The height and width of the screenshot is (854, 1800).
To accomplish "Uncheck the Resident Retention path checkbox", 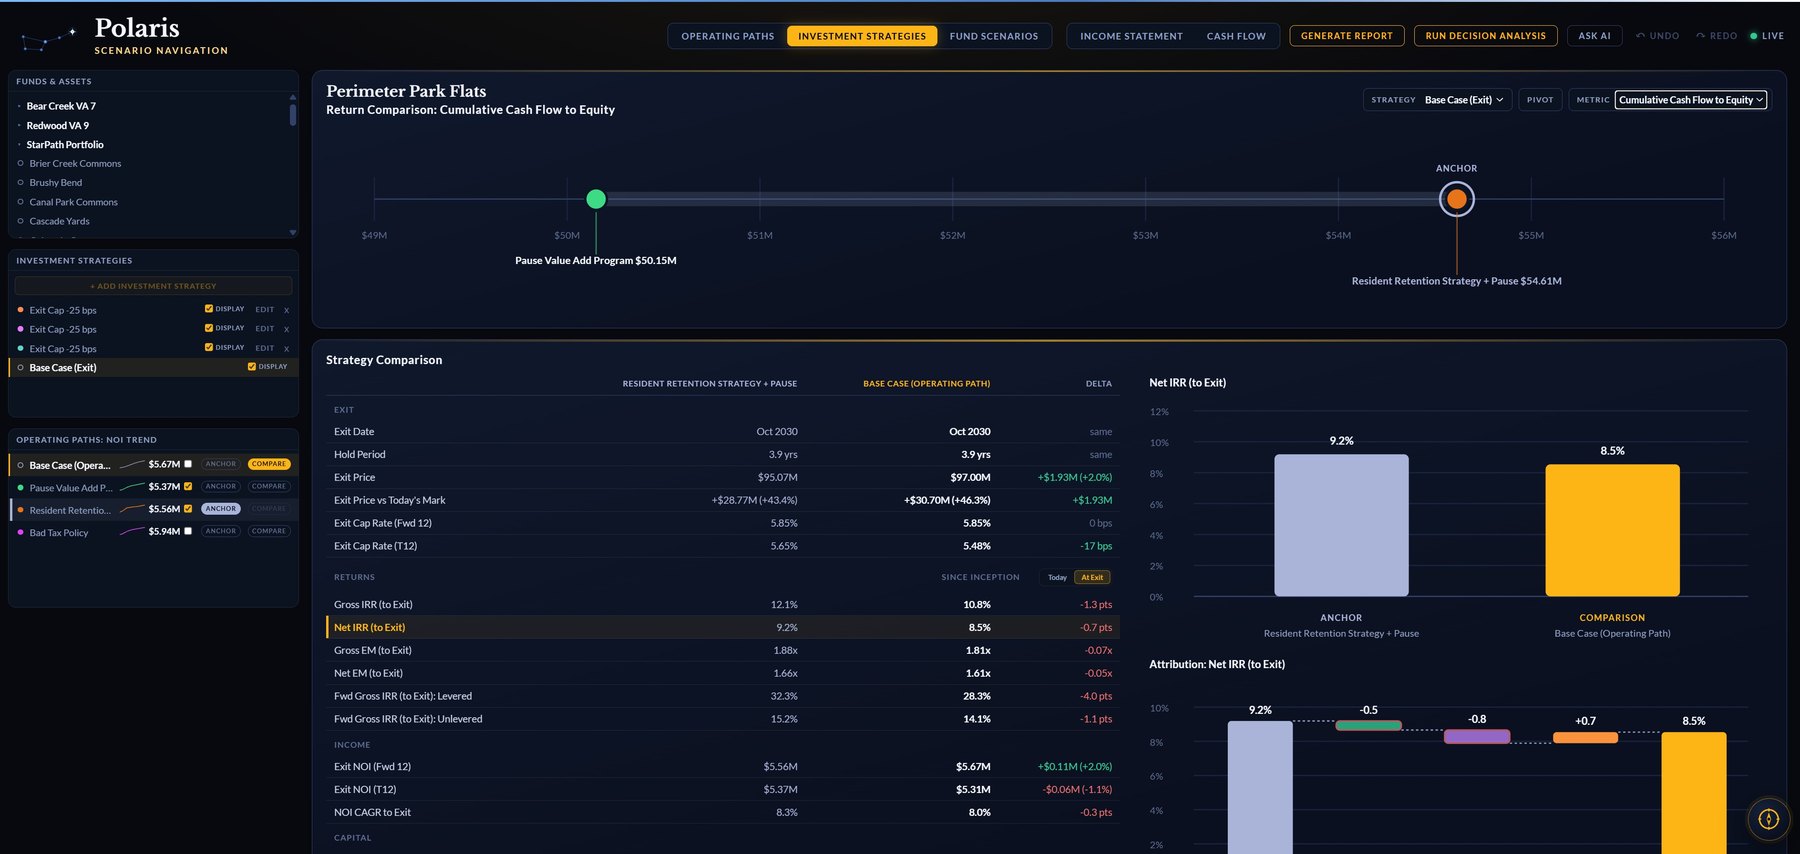I will point(188,509).
